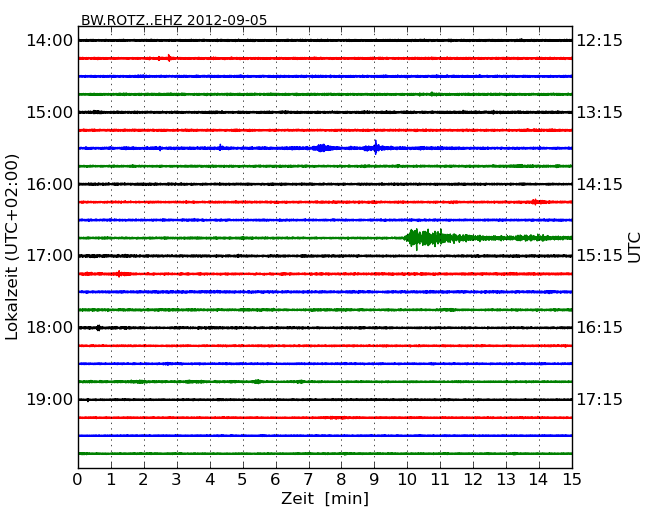This screenshot has width=650, height=520.
Task: Click x-axis tick label 2
Action: coord(143,480)
